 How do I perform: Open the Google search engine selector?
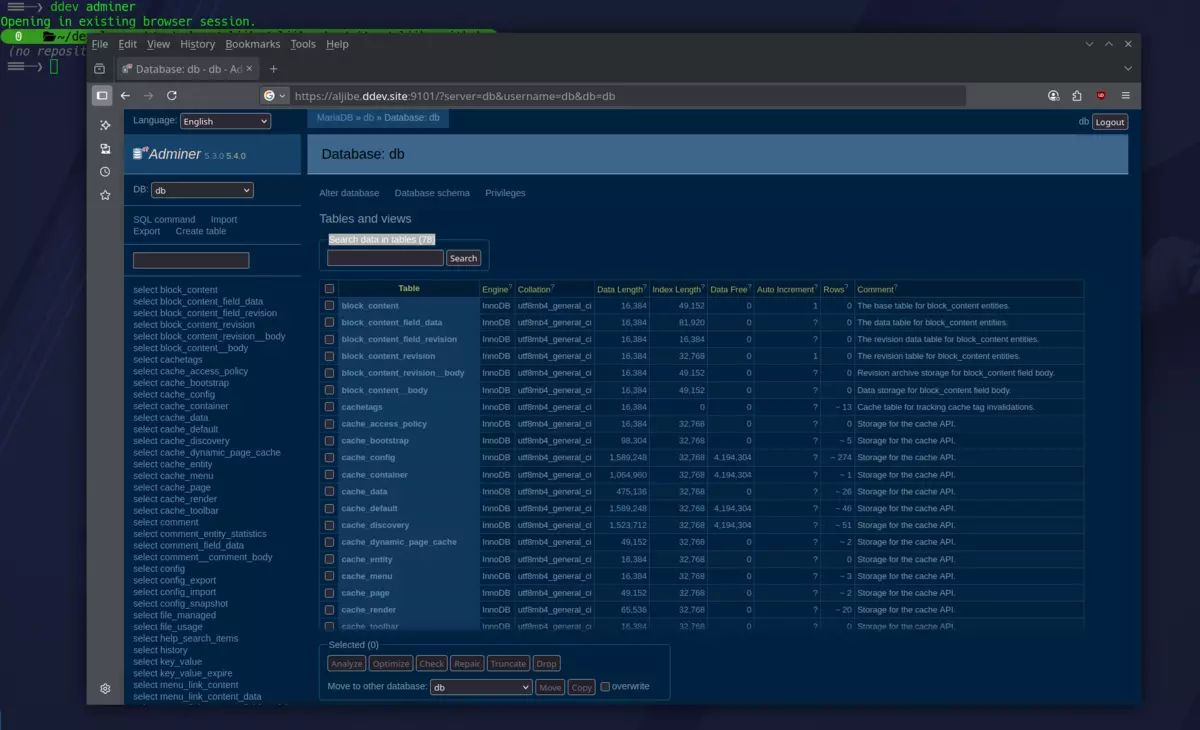pyautogui.click(x=274, y=96)
